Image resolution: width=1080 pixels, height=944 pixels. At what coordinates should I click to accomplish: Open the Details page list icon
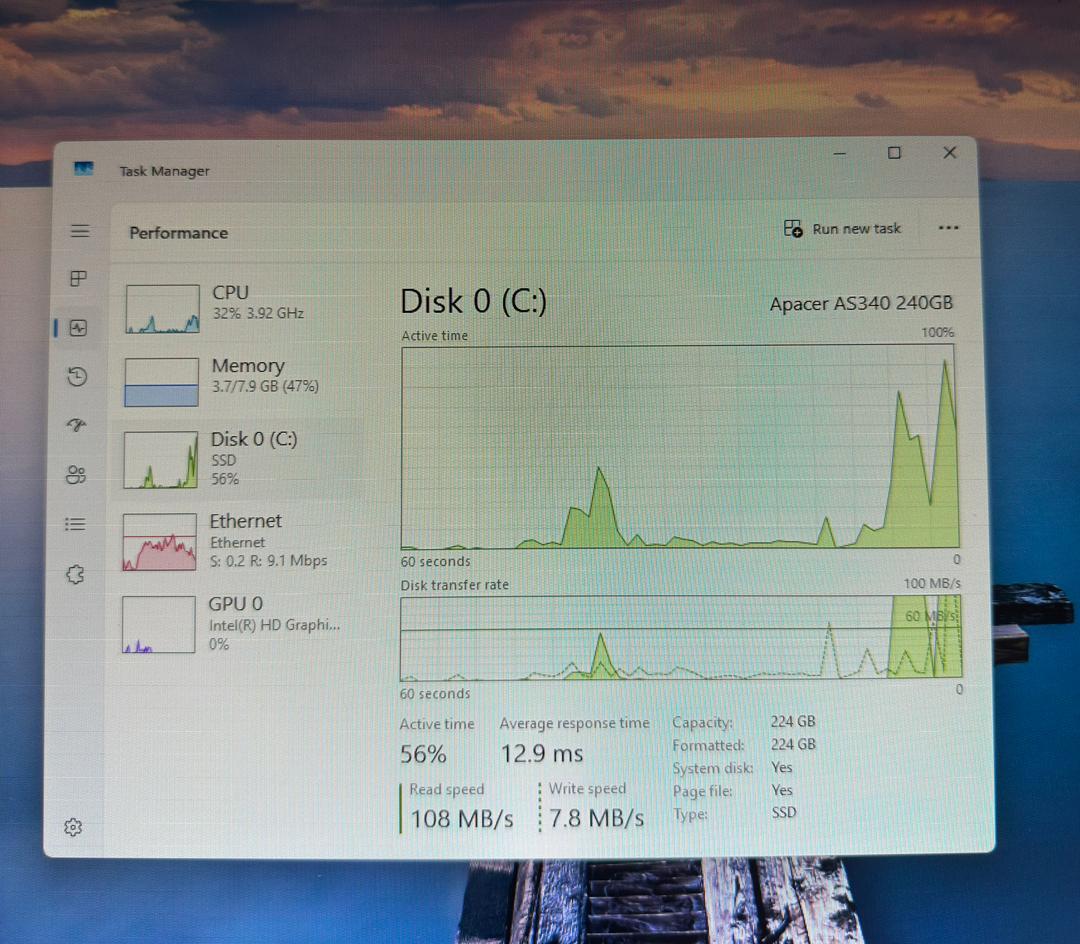click(x=75, y=524)
